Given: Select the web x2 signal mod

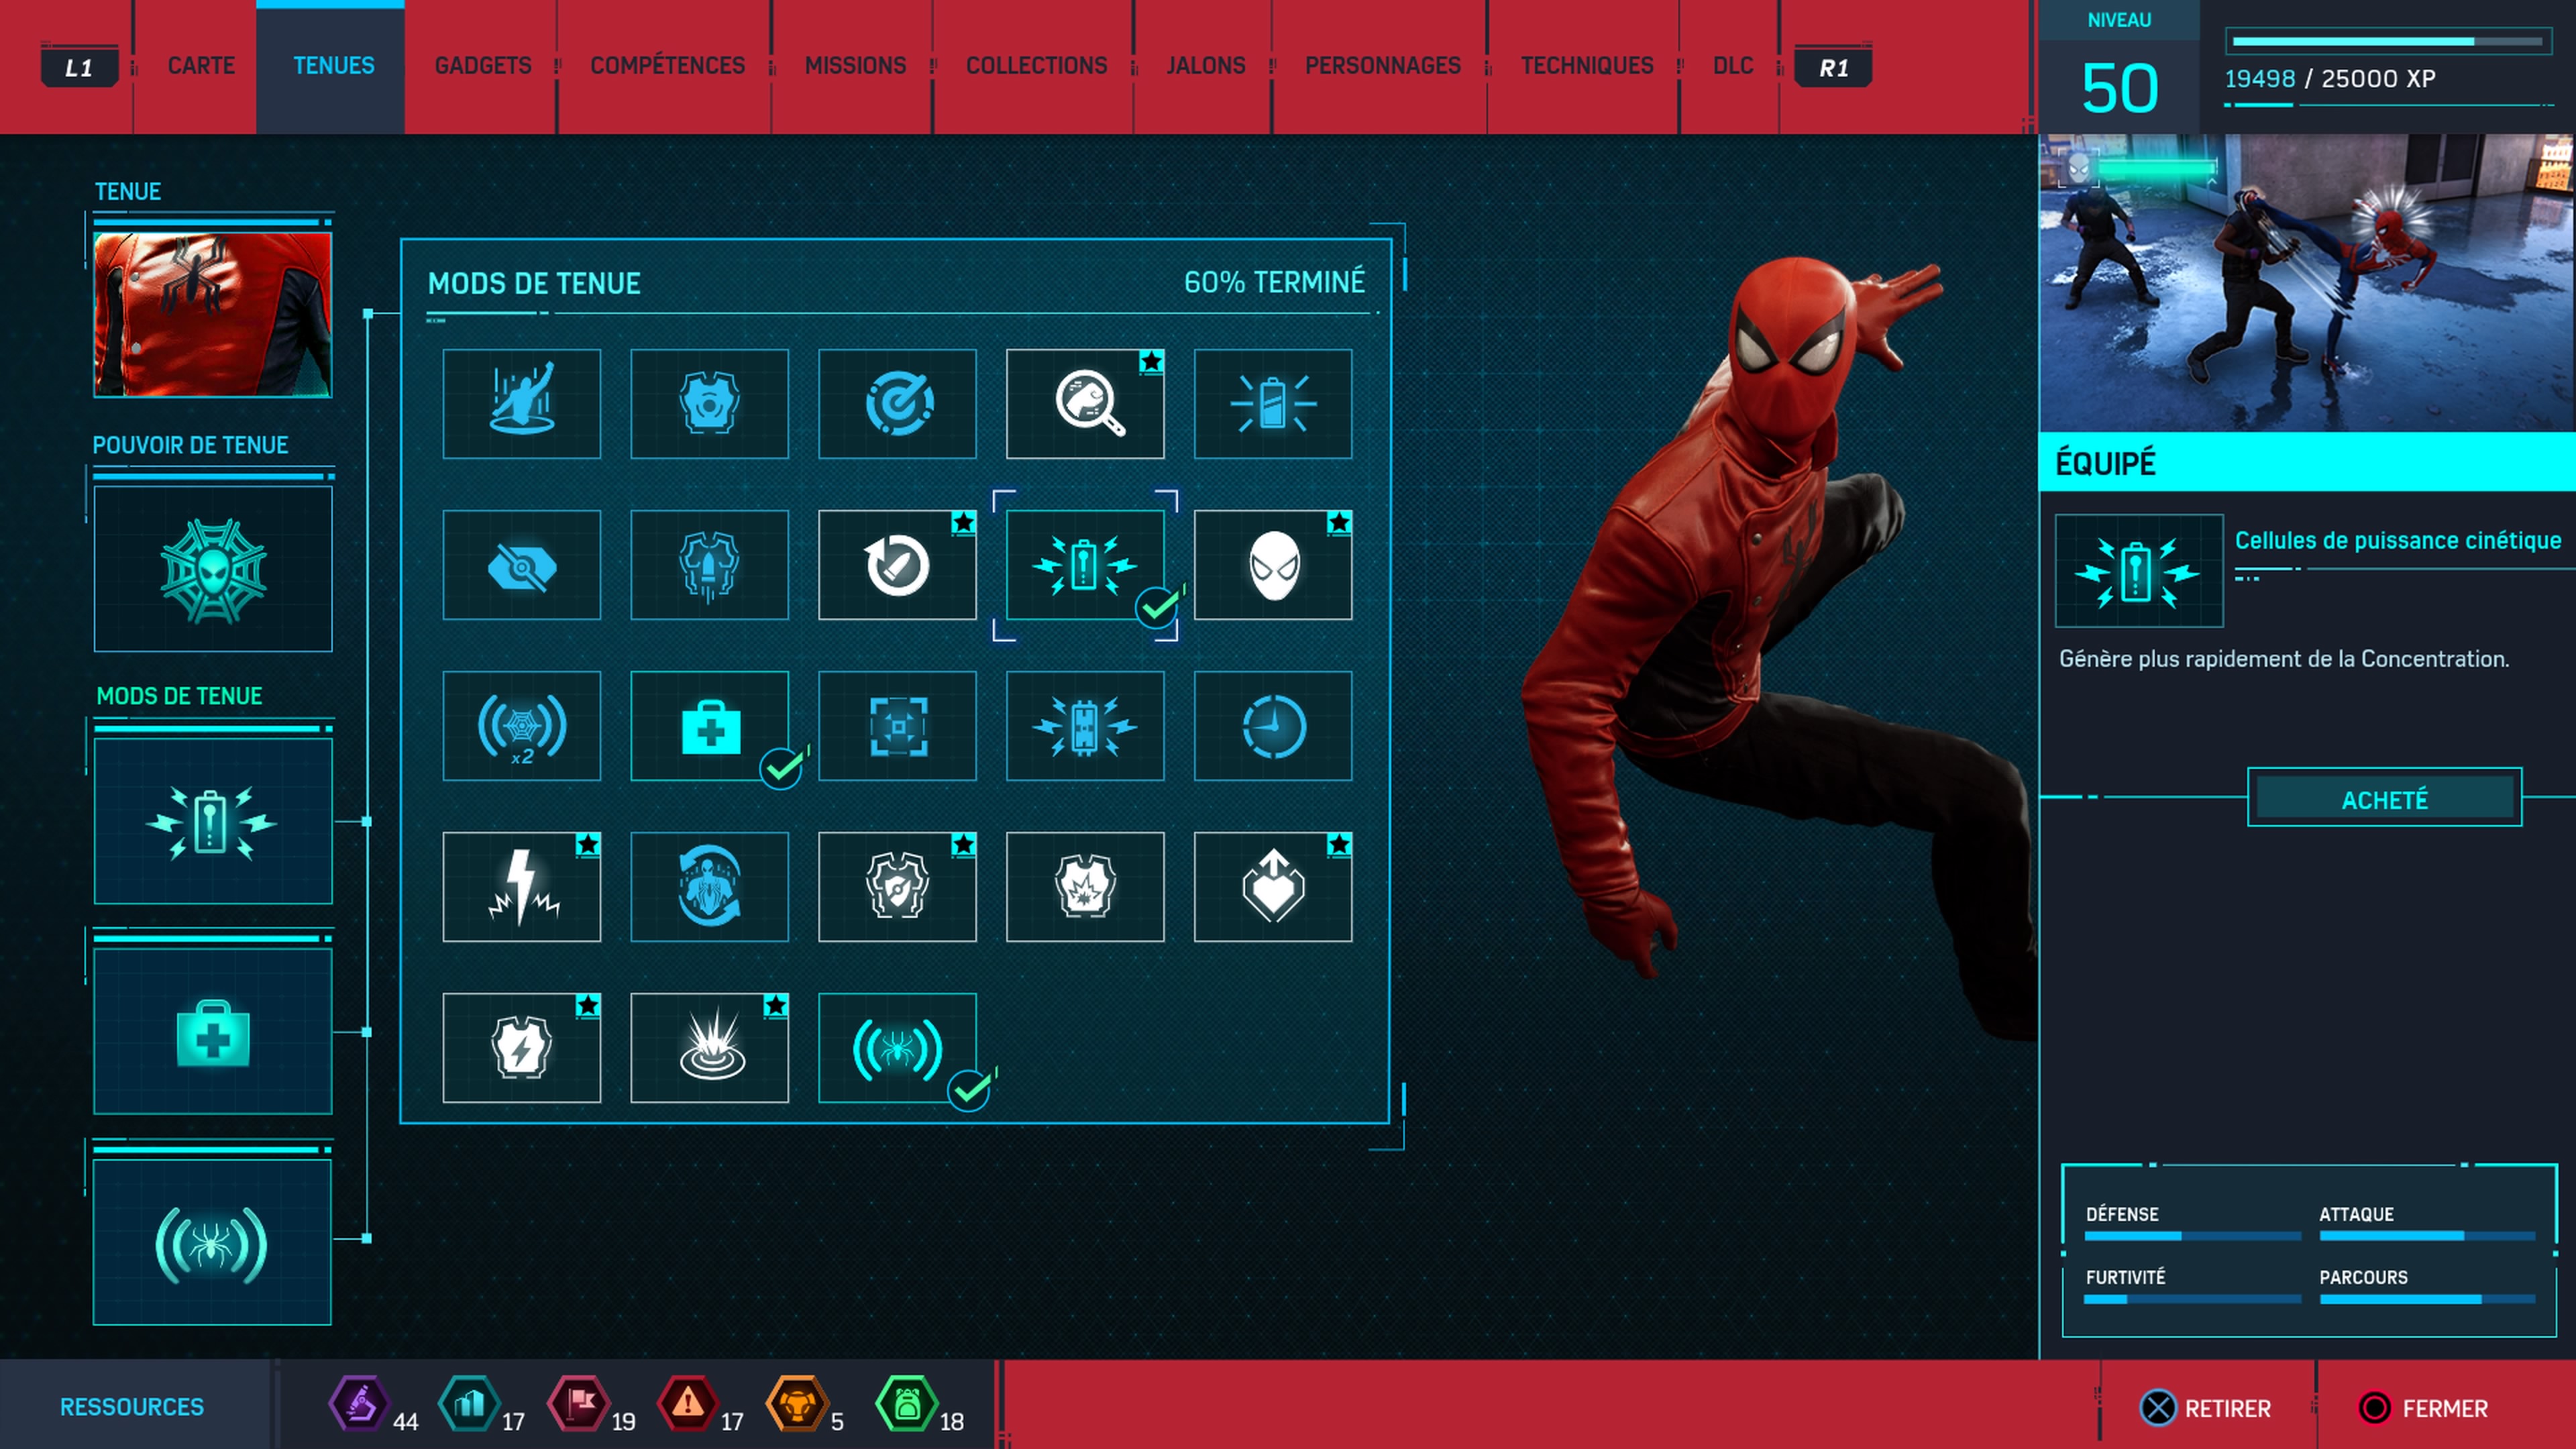Looking at the screenshot, I should point(521,726).
